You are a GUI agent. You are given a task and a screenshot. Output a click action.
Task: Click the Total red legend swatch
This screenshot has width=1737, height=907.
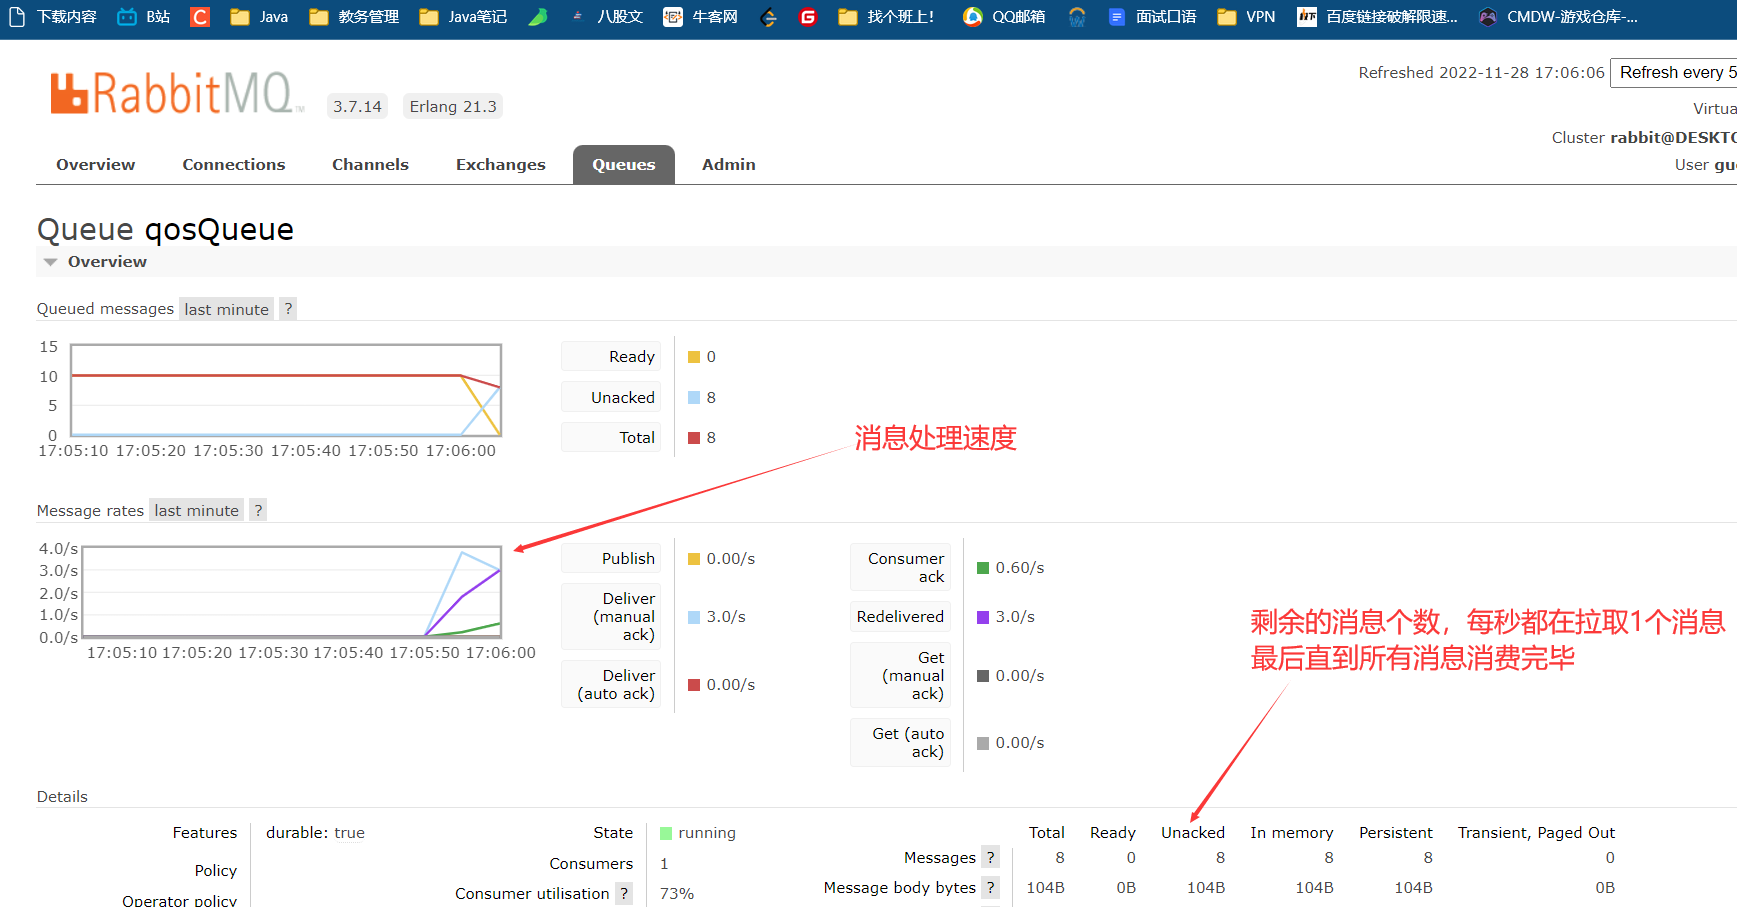point(694,438)
